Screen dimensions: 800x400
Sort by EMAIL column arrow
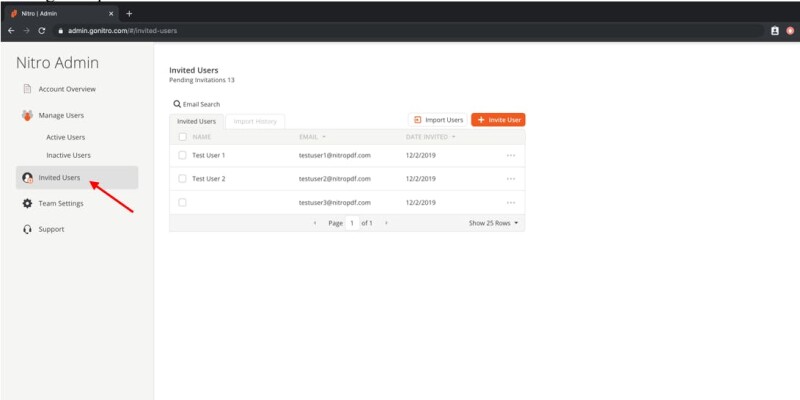tap(324, 137)
